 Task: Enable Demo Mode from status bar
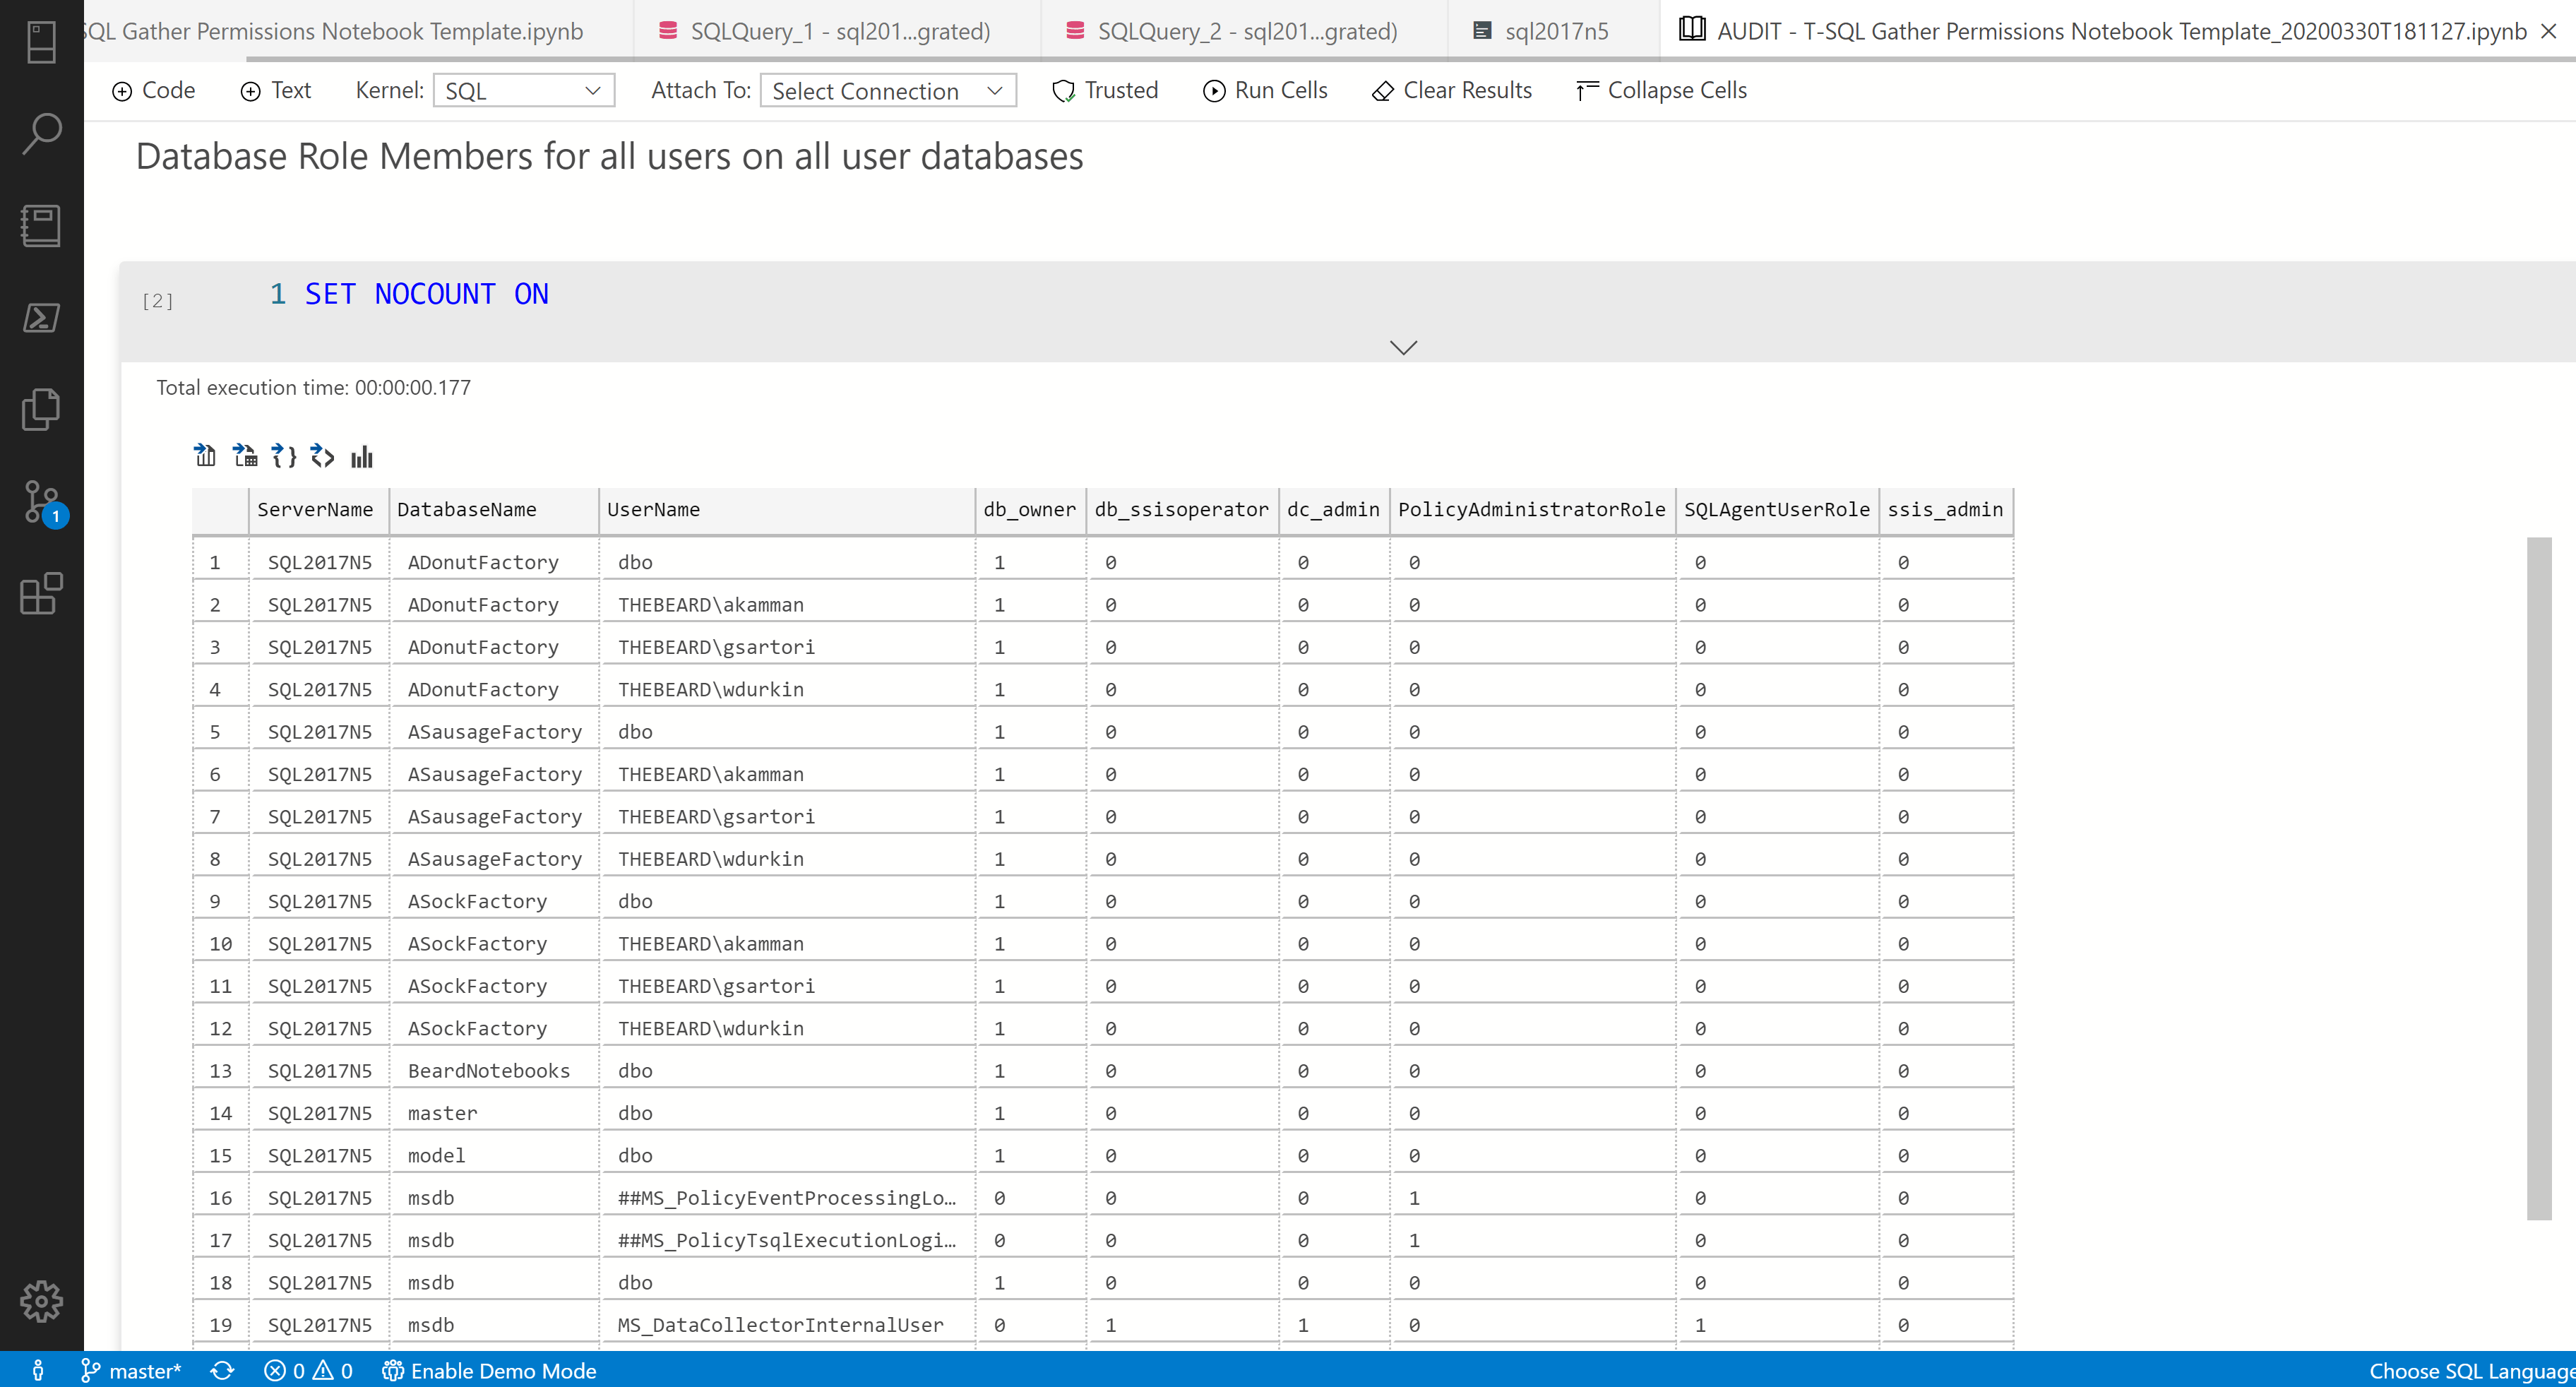click(489, 1371)
